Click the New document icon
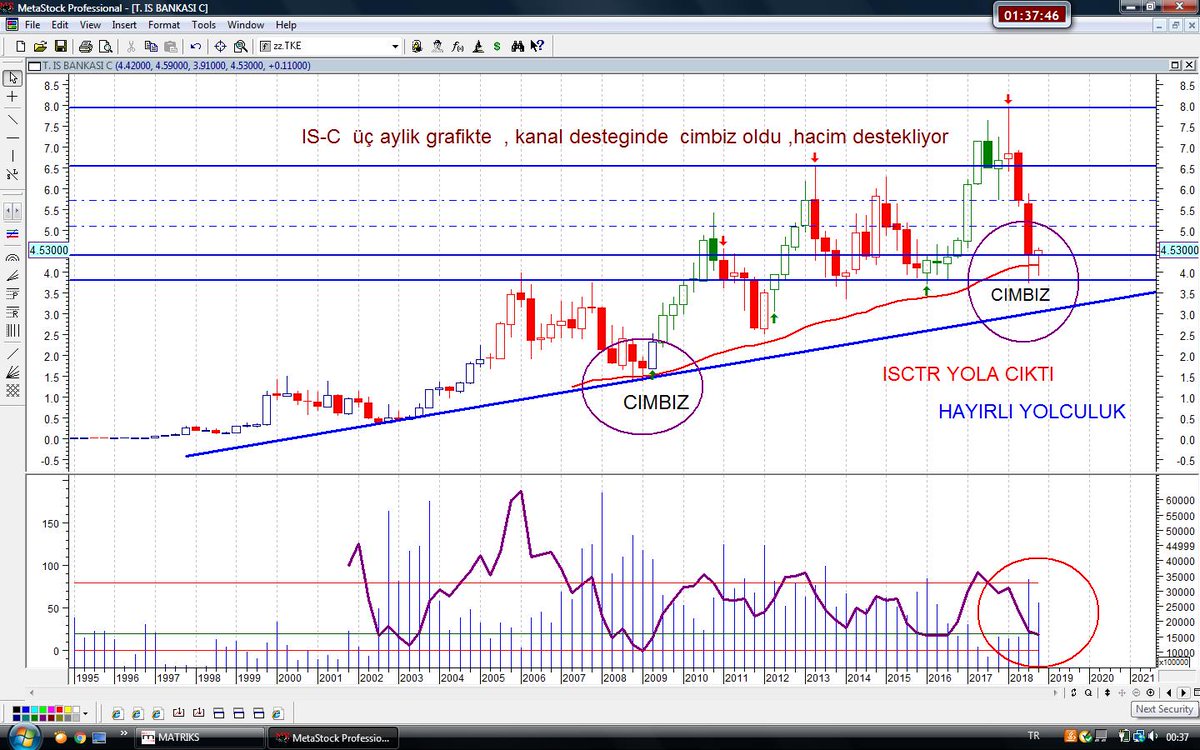 tap(20, 46)
